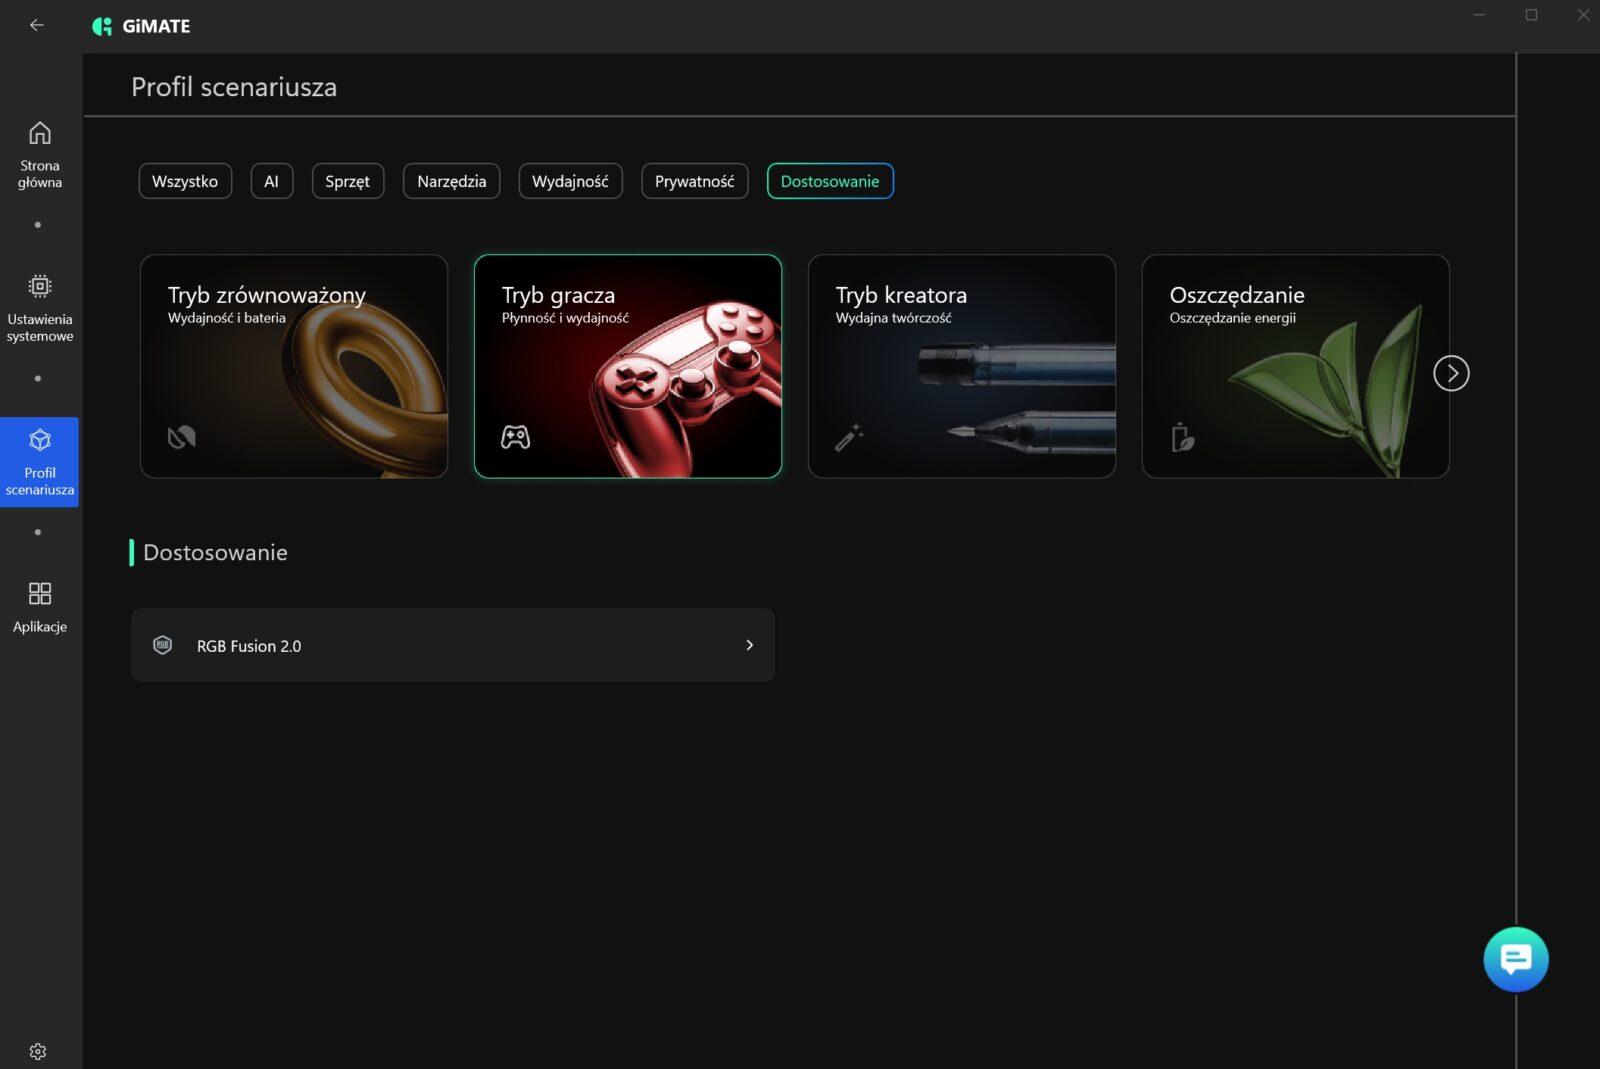Enable Tryb kreatora profile card
1600x1069 pixels.
pos(961,366)
